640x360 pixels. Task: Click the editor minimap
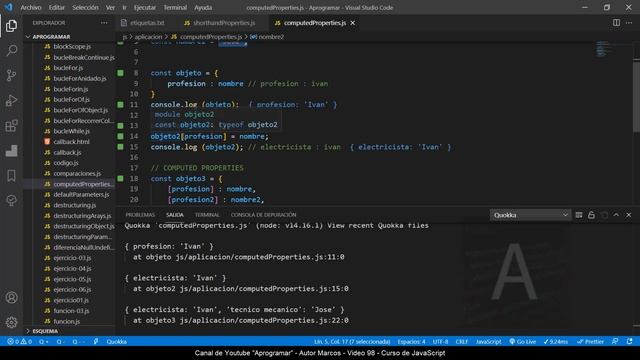coord(603,49)
